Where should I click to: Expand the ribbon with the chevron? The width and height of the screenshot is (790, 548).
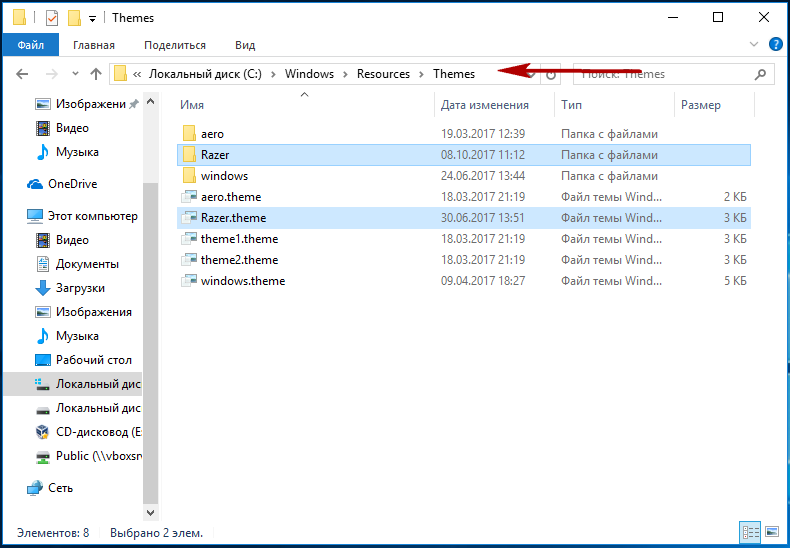754,44
